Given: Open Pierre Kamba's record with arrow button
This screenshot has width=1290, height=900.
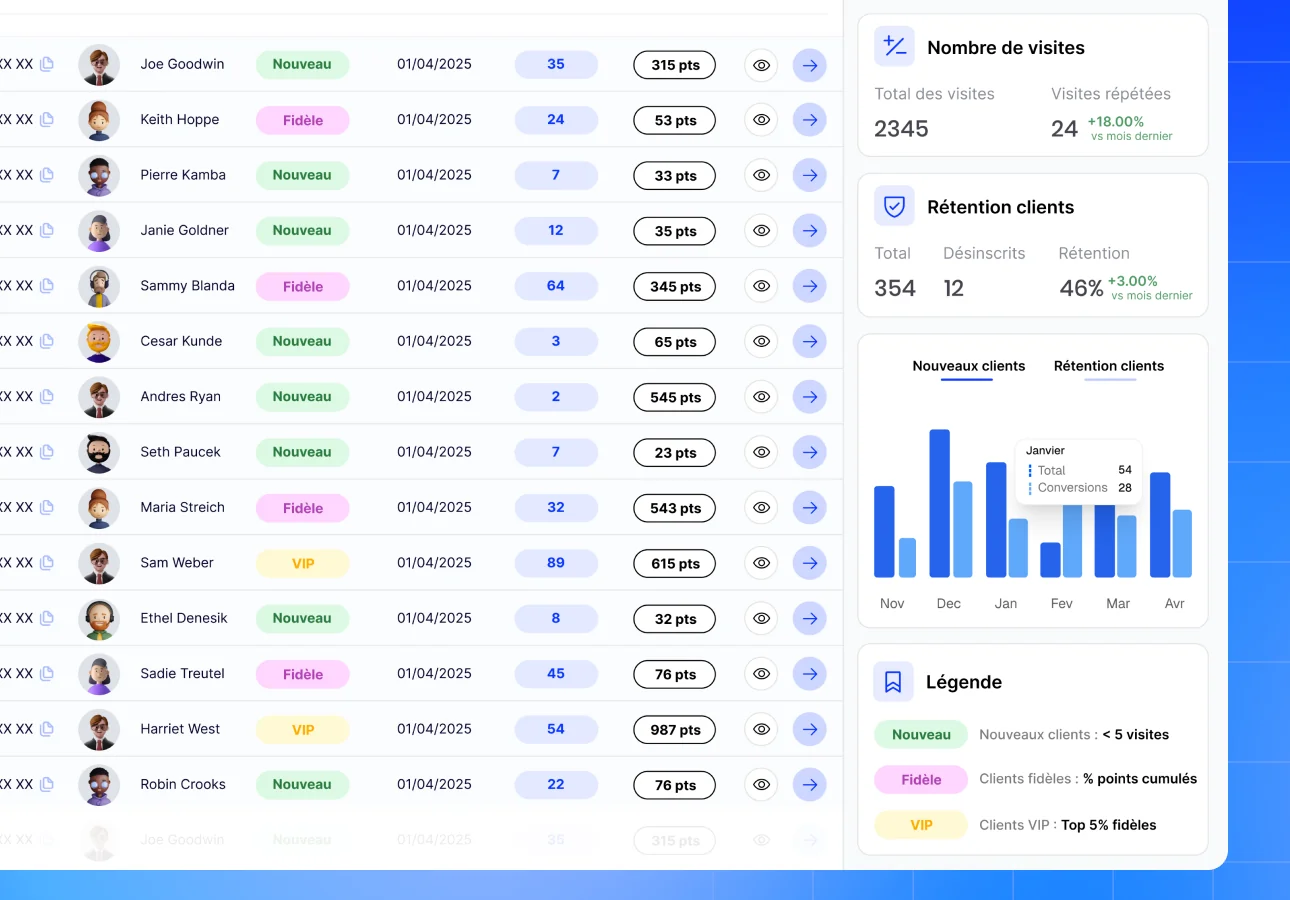Looking at the screenshot, I should click(x=810, y=176).
